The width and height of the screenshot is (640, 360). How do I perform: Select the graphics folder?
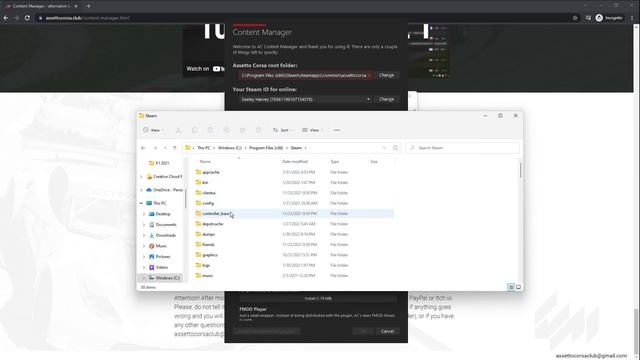[210, 255]
